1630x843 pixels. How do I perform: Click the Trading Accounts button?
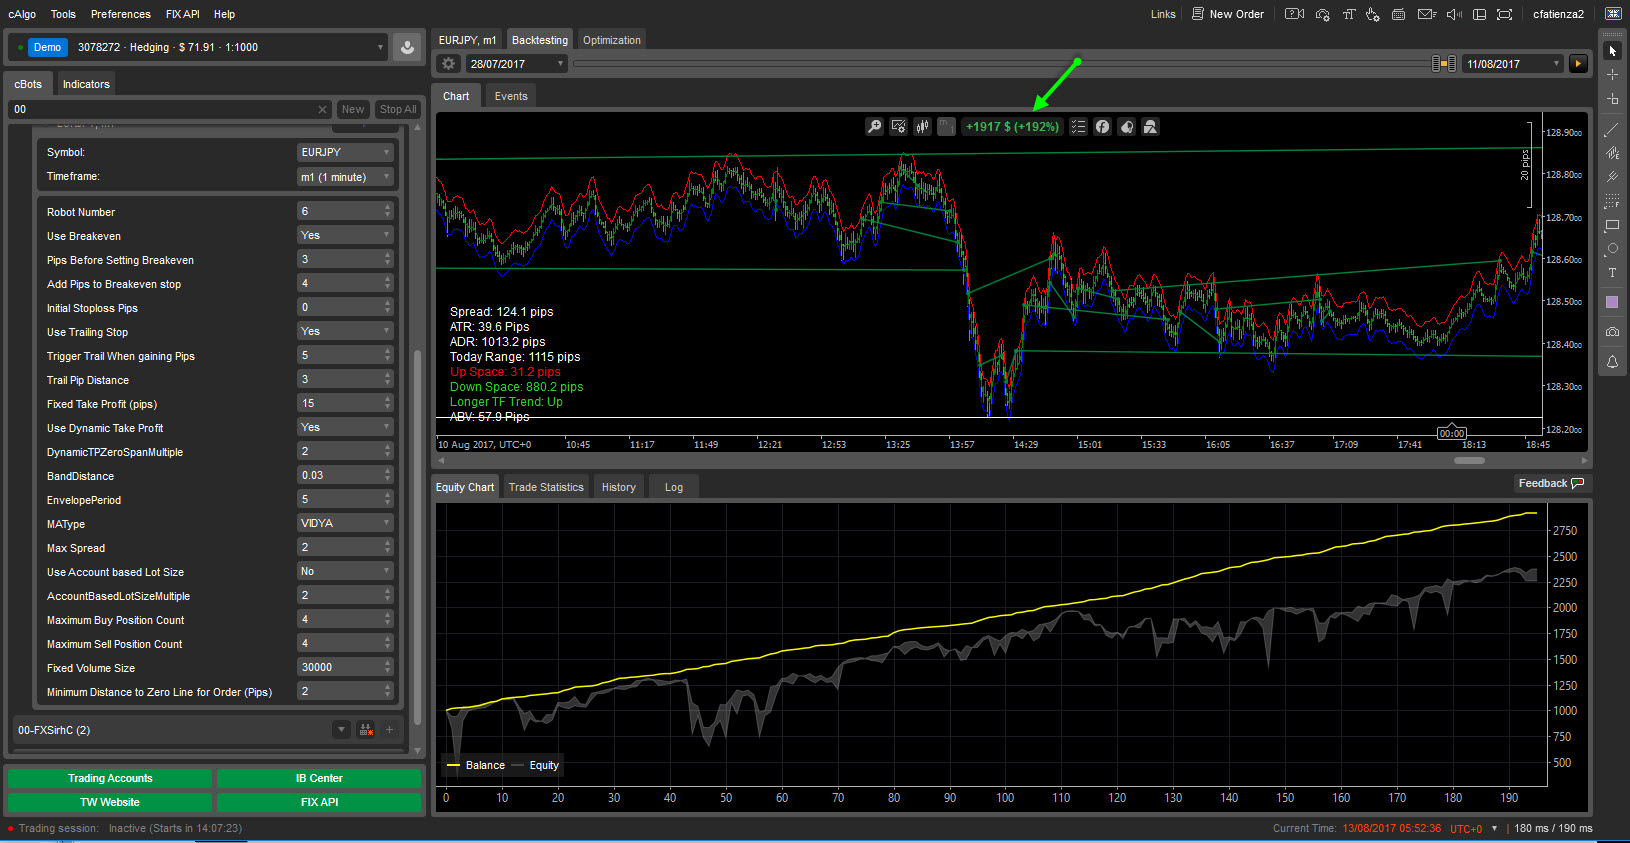coord(110,778)
